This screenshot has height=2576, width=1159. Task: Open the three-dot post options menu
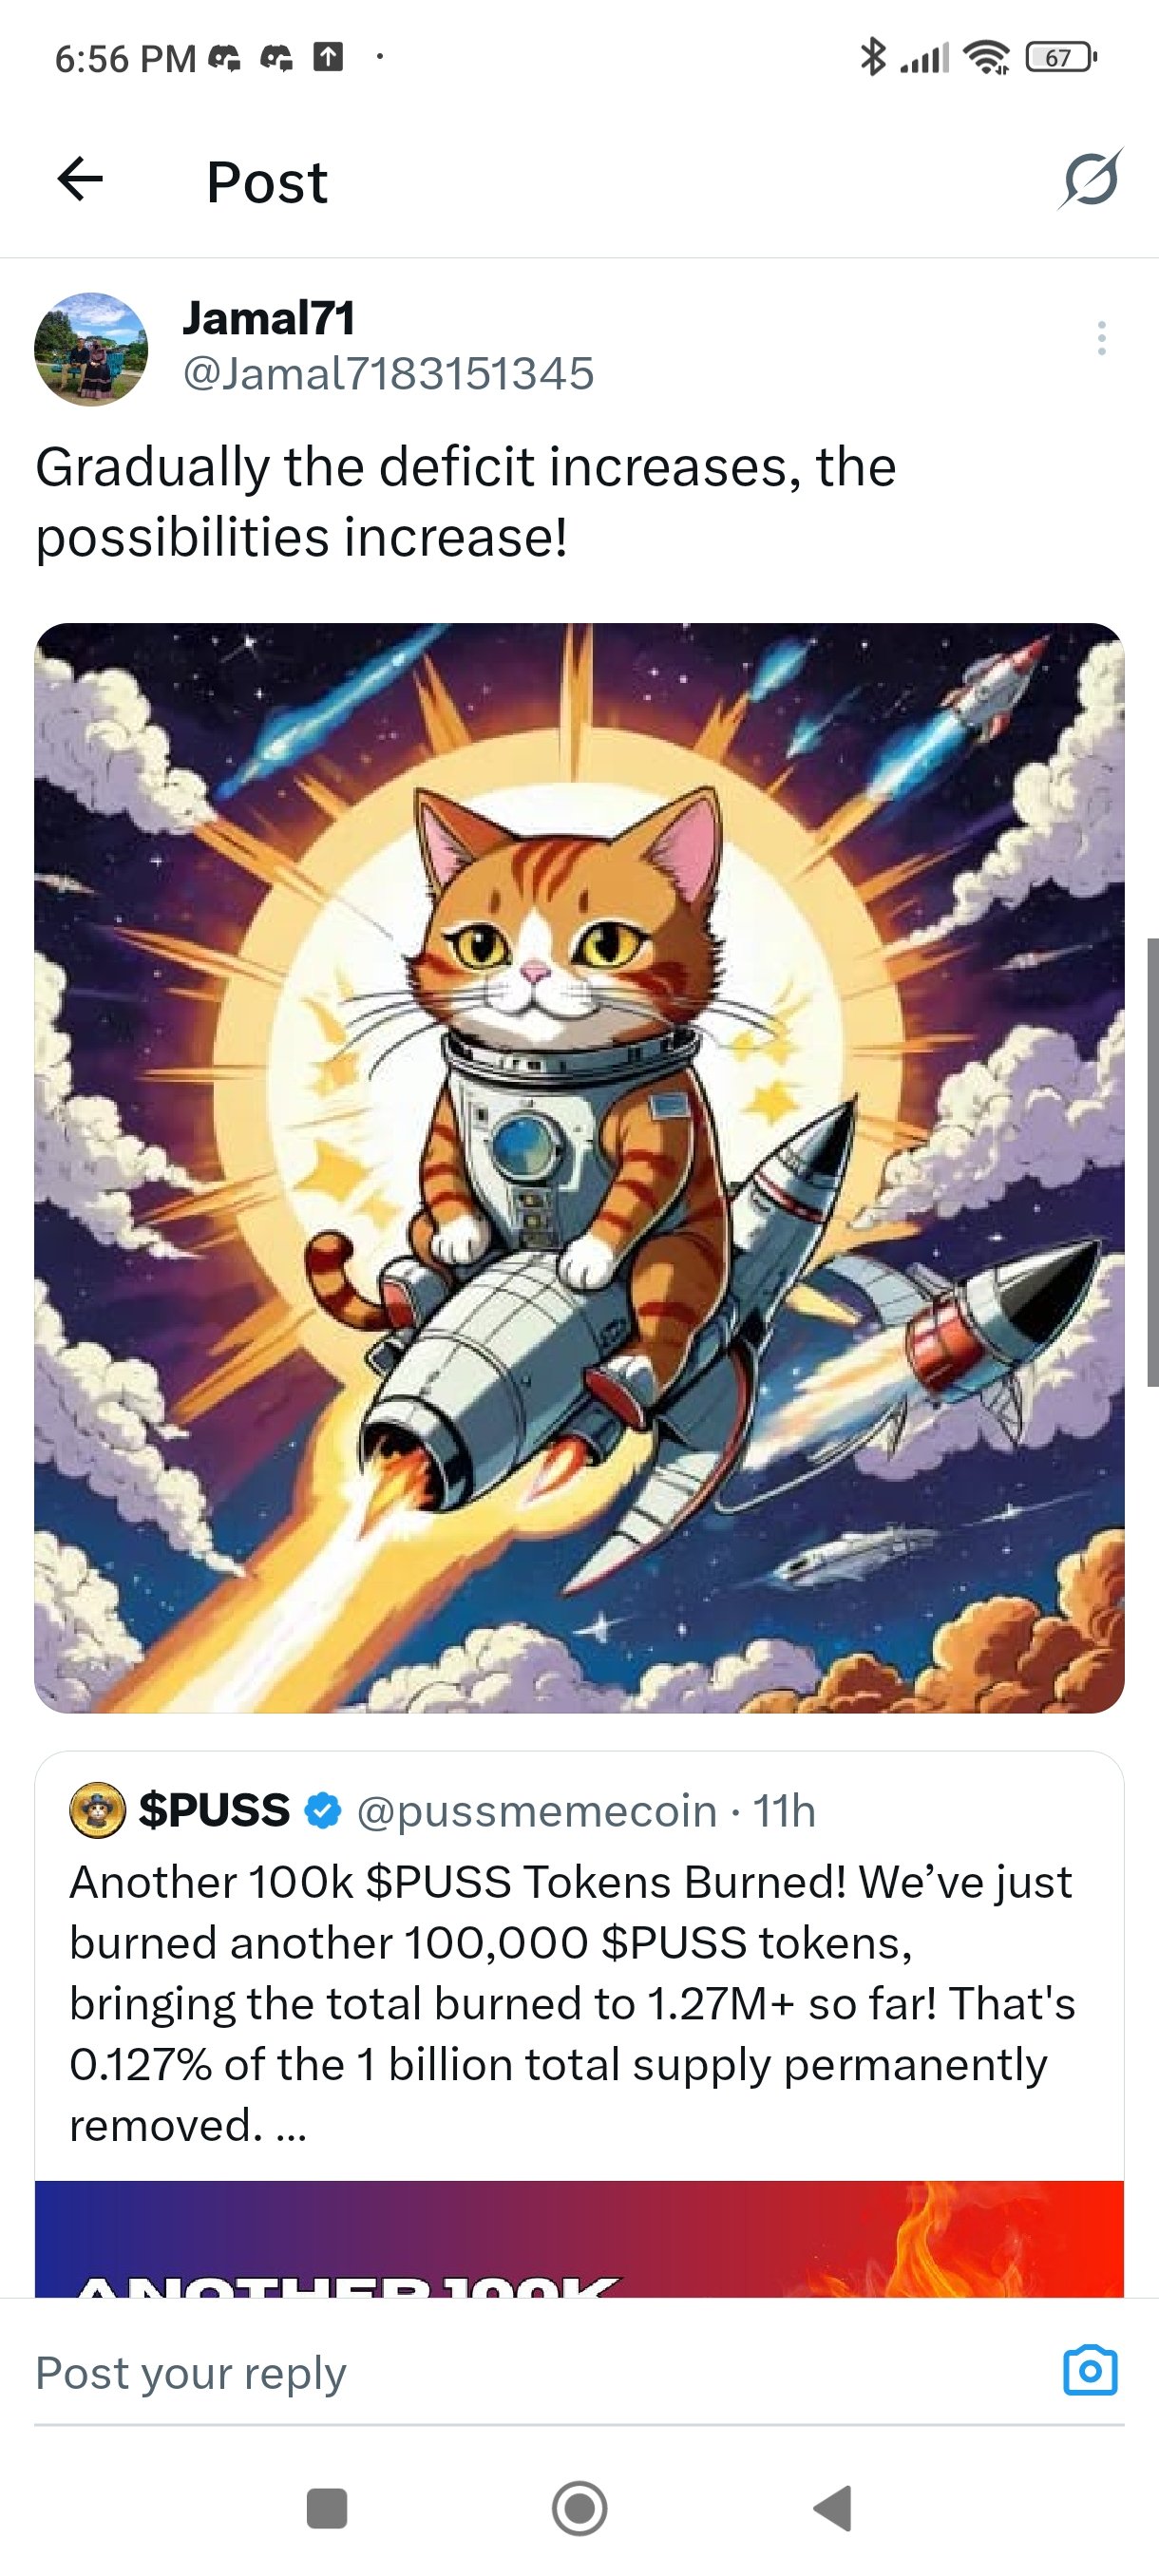pyautogui.click(x=1101, y=338)
